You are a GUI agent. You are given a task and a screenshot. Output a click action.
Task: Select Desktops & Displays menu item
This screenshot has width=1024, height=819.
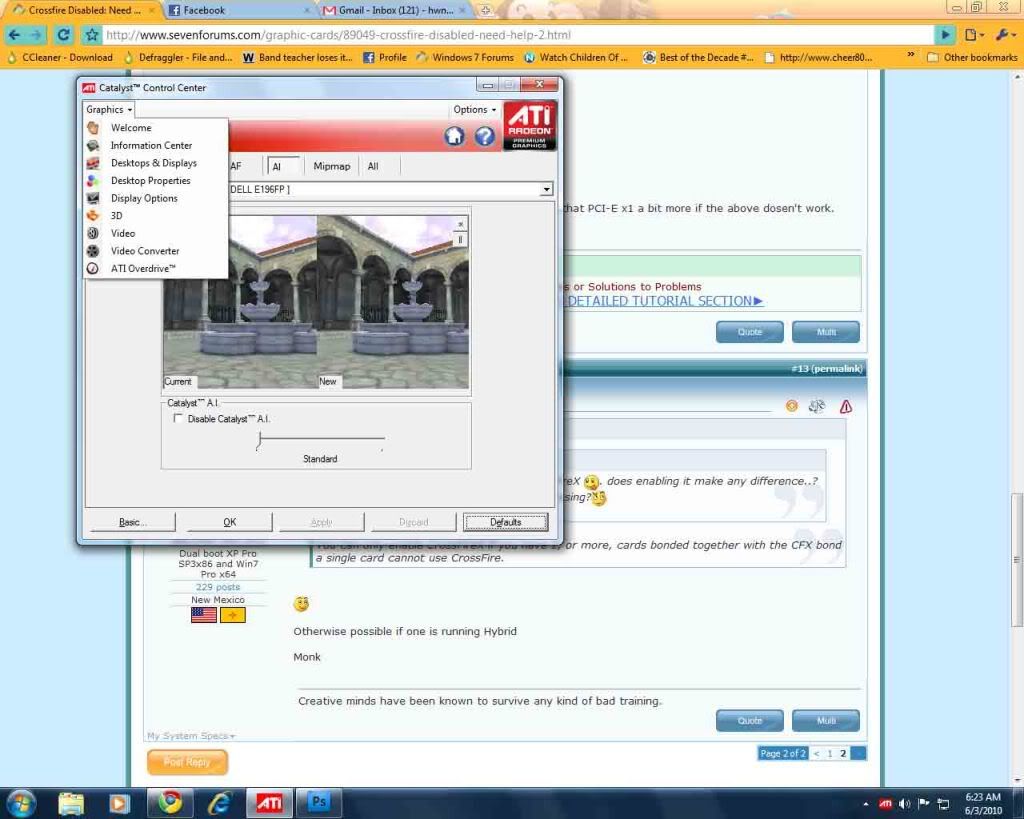[x=153, y=163]
